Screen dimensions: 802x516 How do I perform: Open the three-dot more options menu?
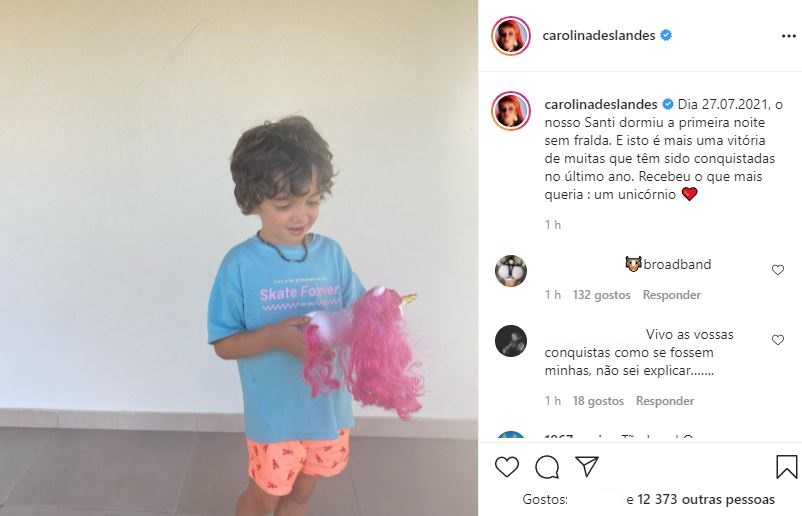(789, 36)
